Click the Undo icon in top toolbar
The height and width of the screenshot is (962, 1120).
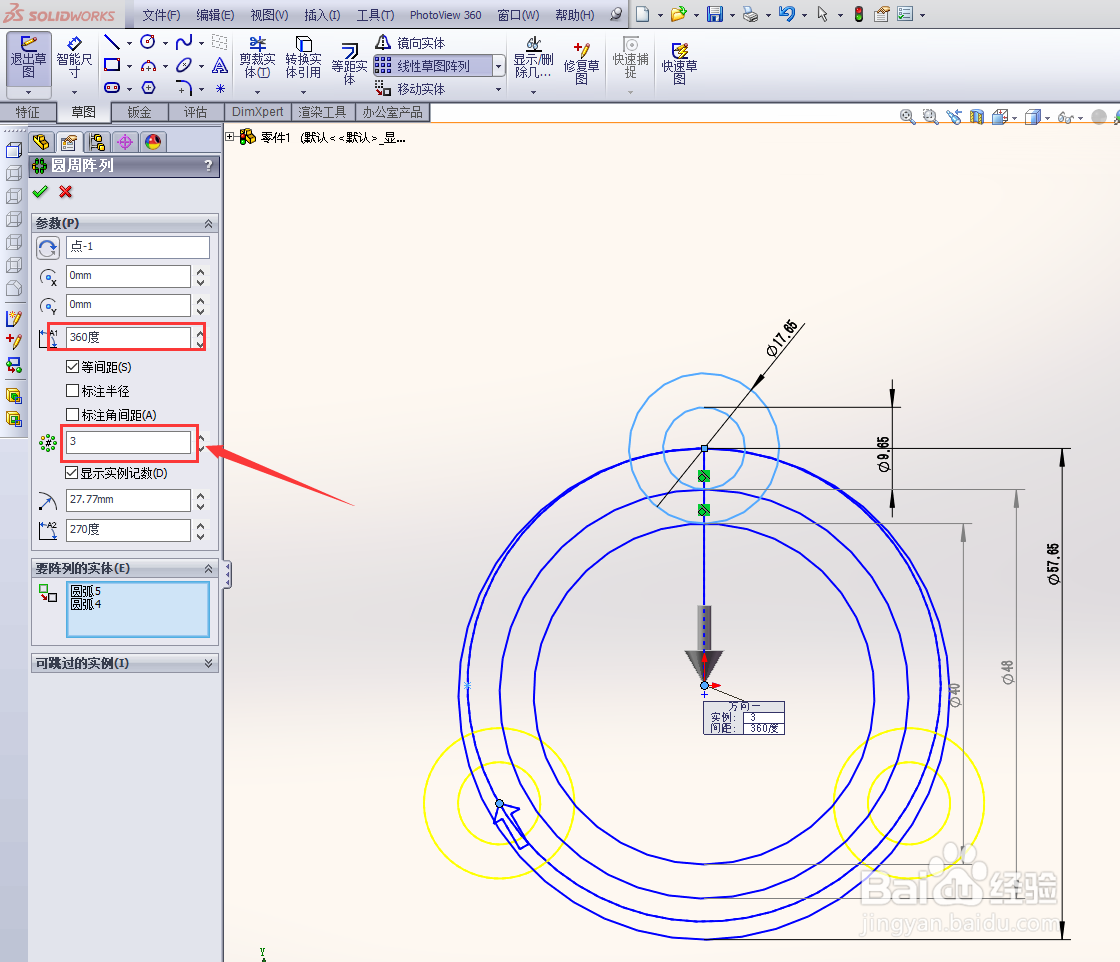point(786,14)
